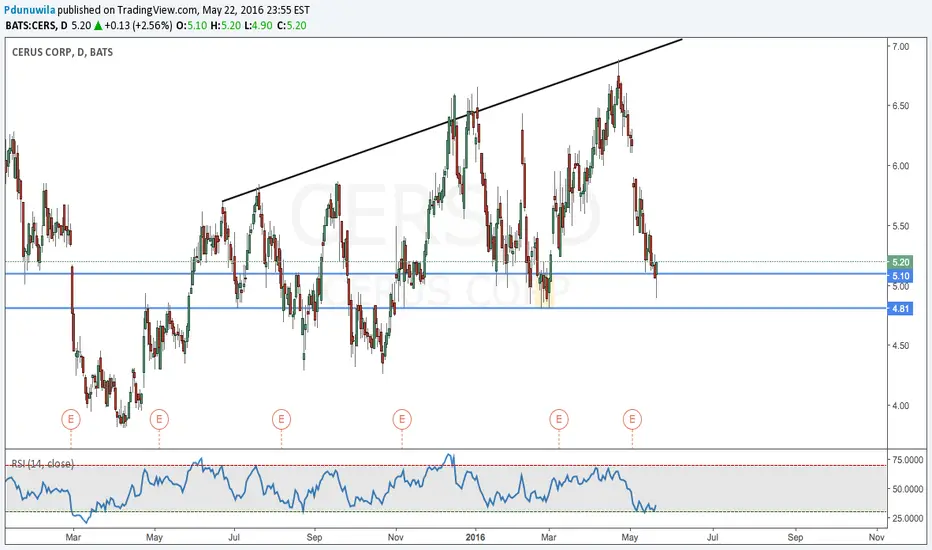932x550 pixels.
Task: Click the May 2016 earnings E marker
Action: (632, 419)
